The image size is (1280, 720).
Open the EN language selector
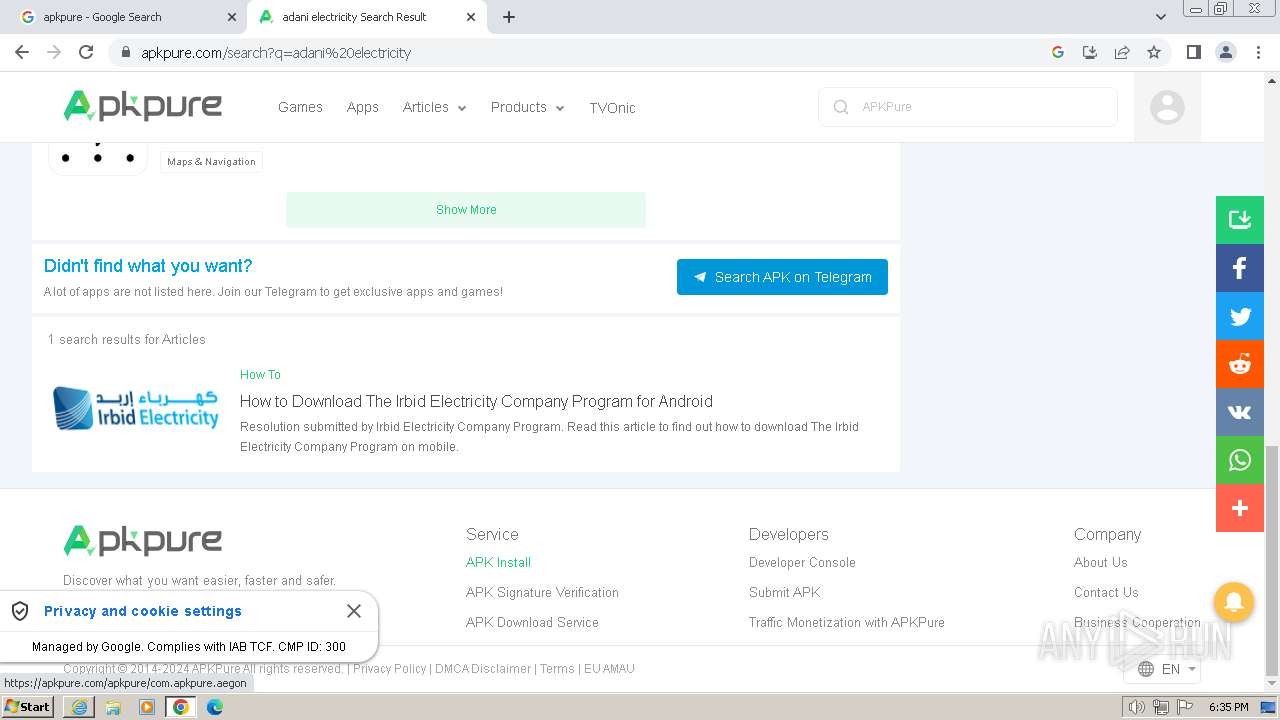(1162, 669)
